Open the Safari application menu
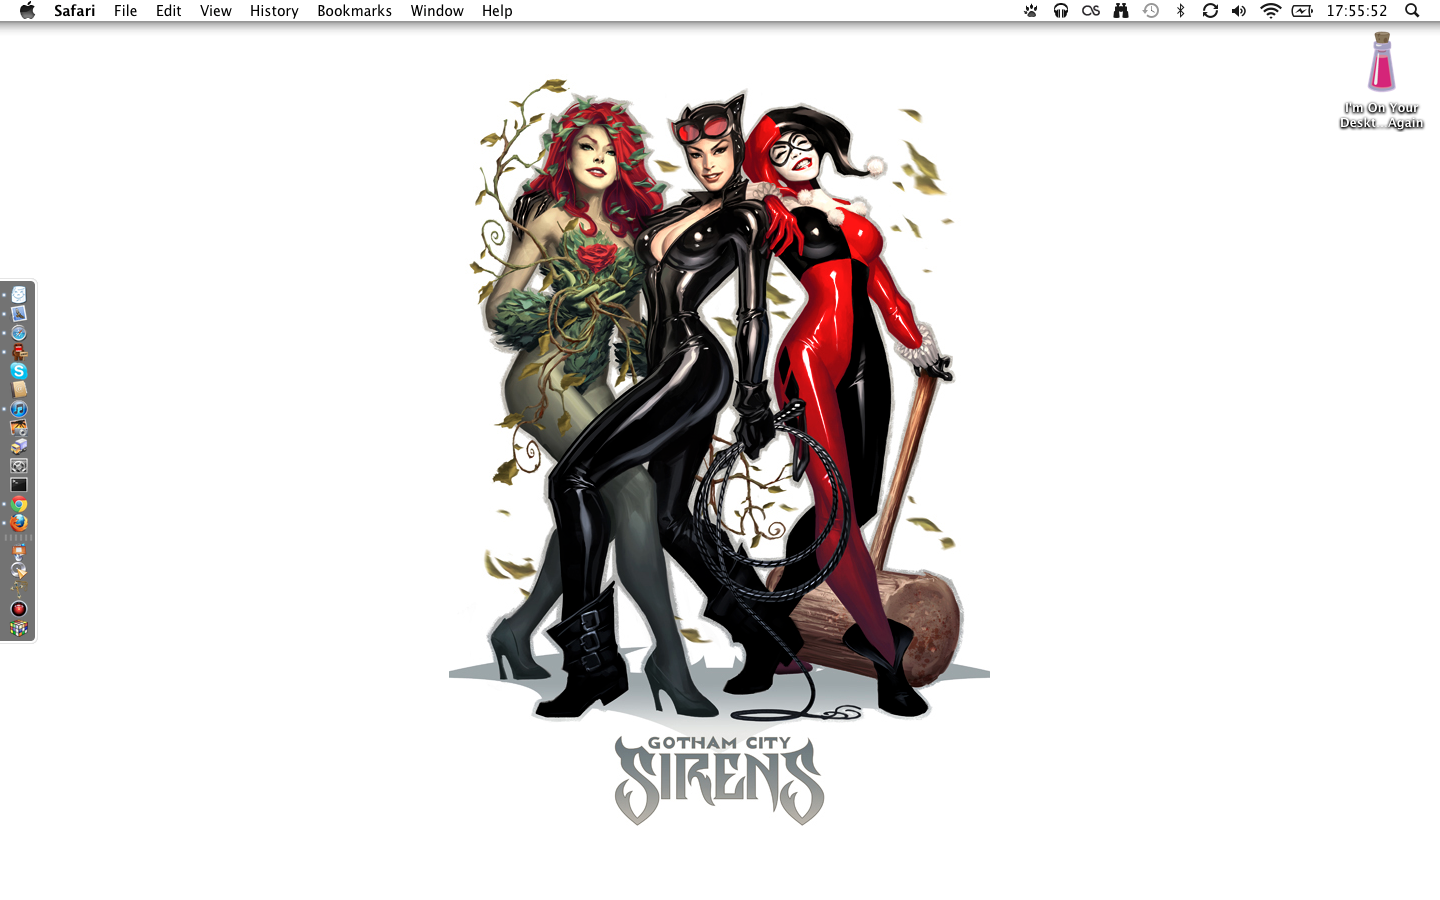This screenshot has width=1440, height=900. (x=74, y=11)
